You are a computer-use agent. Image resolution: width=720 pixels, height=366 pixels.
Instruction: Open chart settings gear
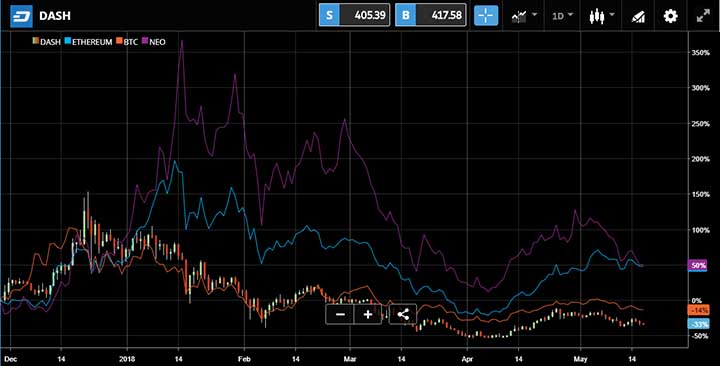point(670,16)
